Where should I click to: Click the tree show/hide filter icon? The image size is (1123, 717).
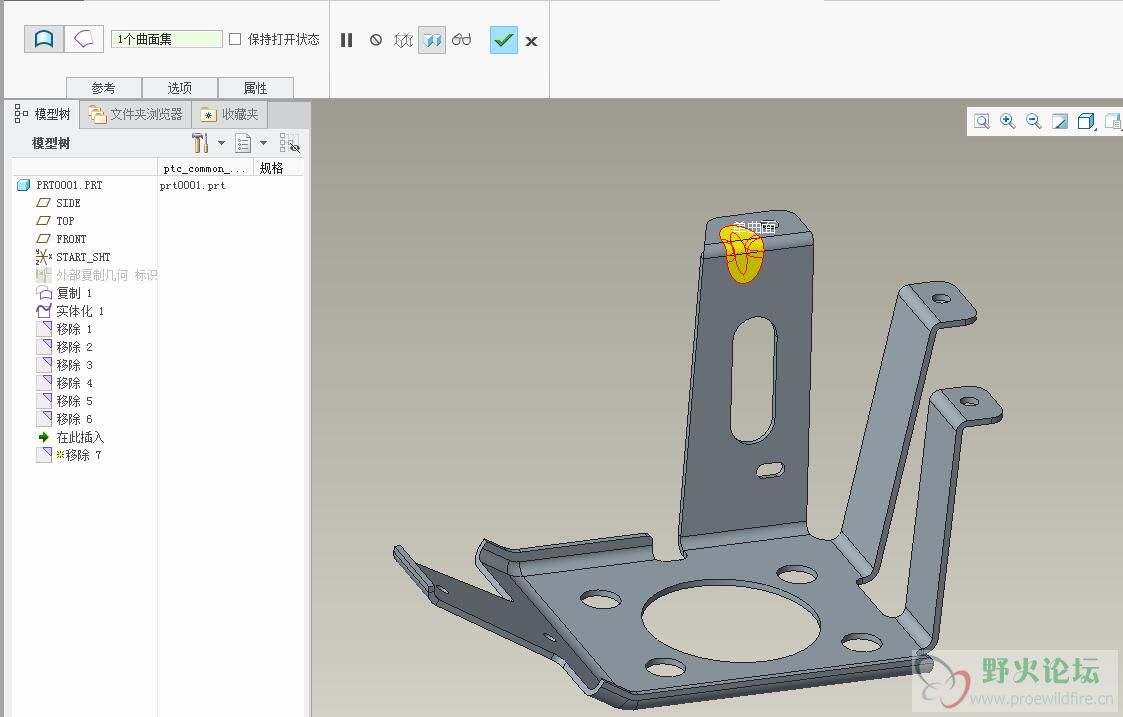(289, 143)
